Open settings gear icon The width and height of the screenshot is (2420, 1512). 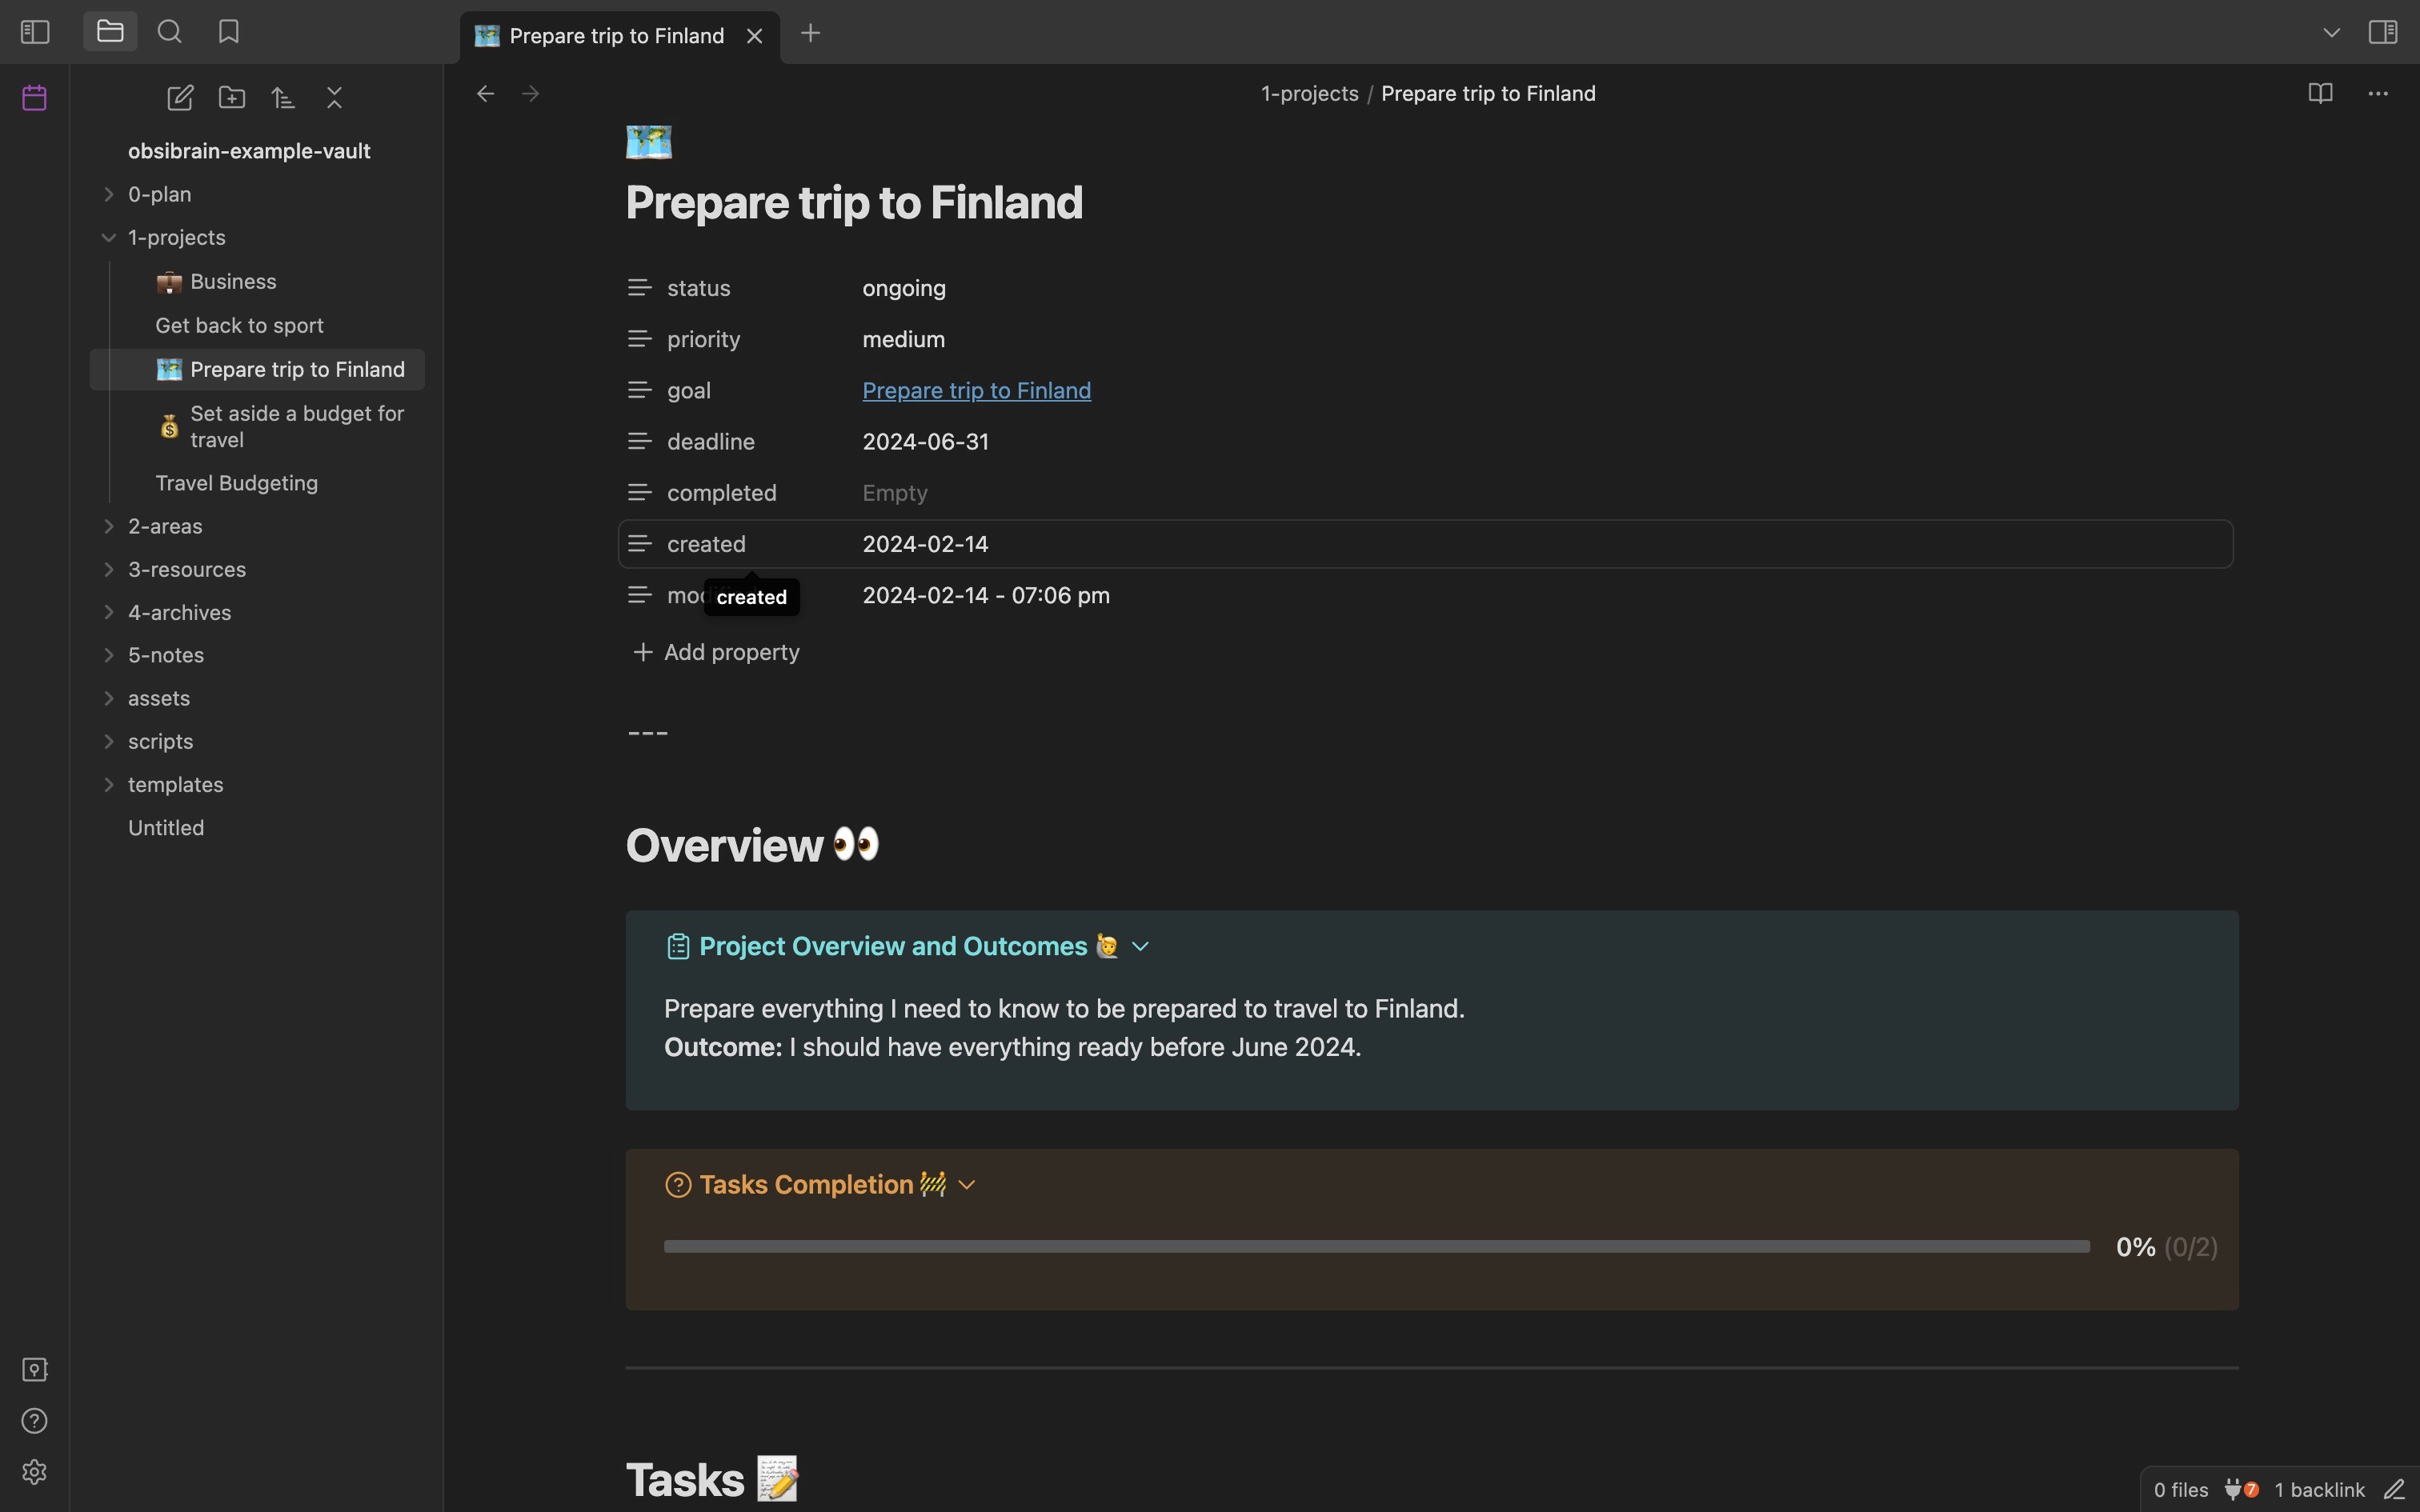35,1472
